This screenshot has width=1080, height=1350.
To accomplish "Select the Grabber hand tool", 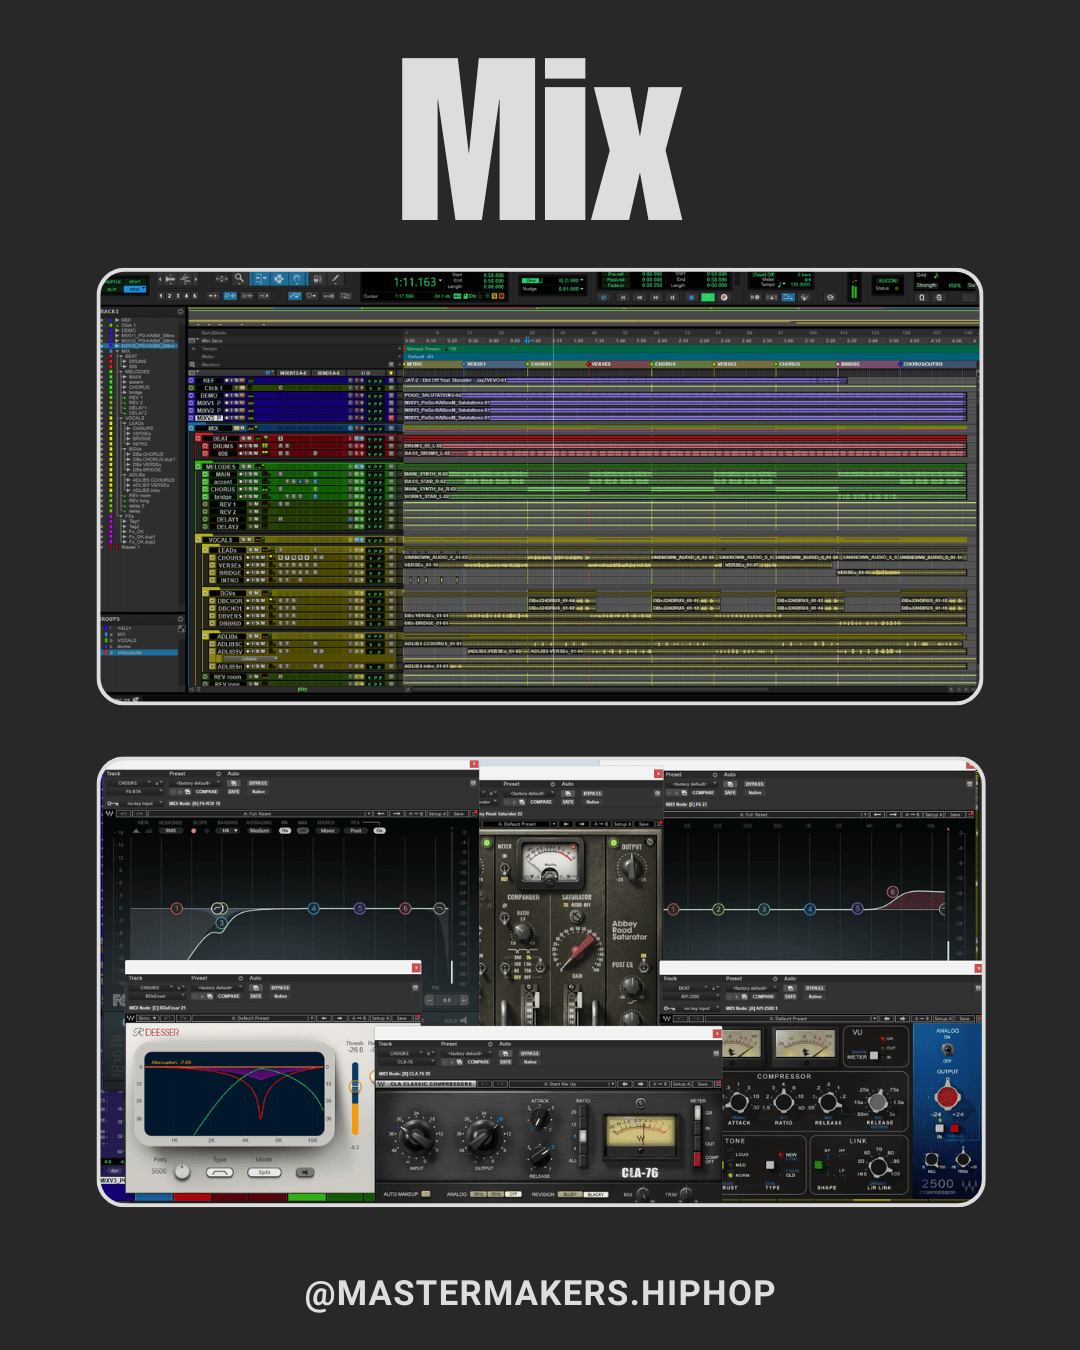I will 297,279.
